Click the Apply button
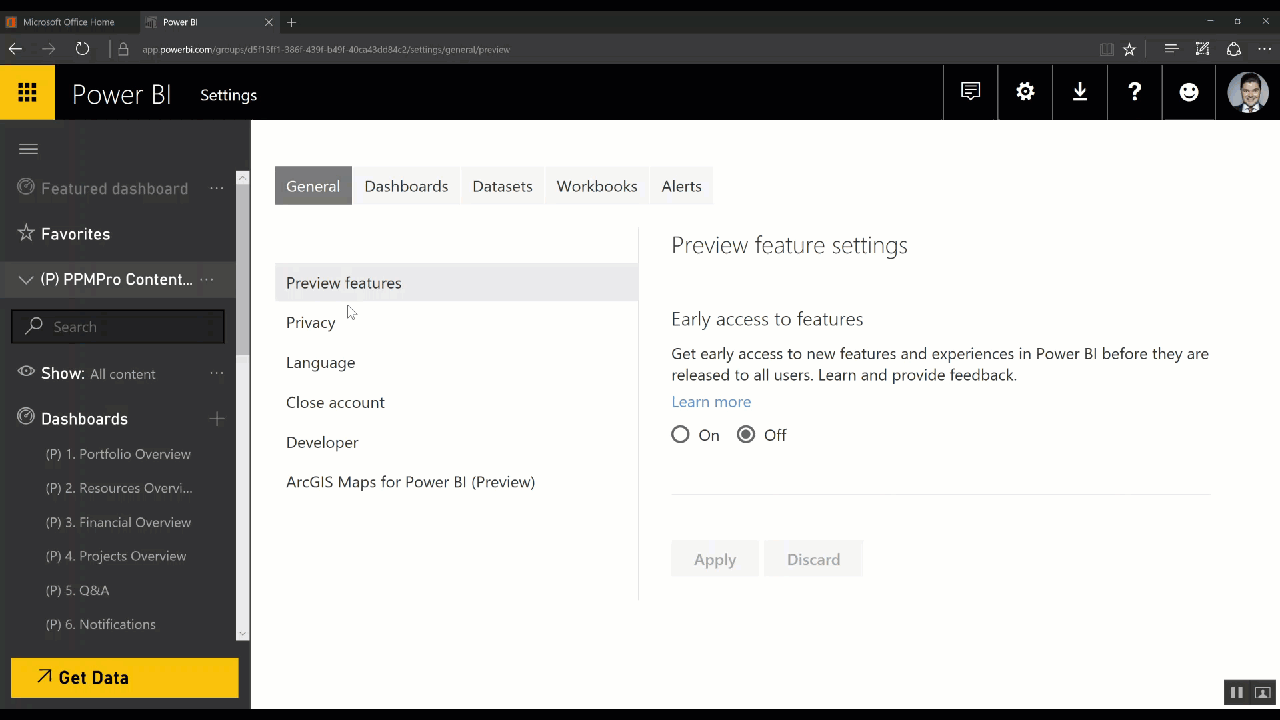 (715, 559)
